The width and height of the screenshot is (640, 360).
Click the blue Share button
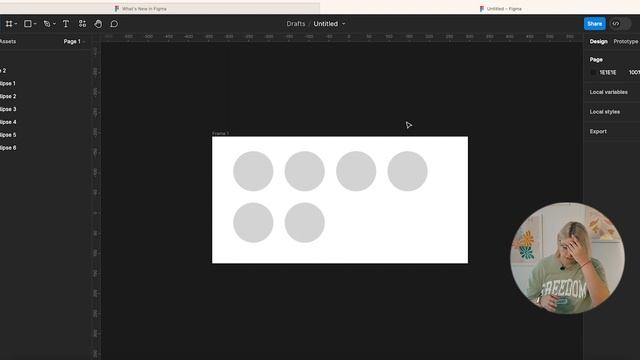594,24
